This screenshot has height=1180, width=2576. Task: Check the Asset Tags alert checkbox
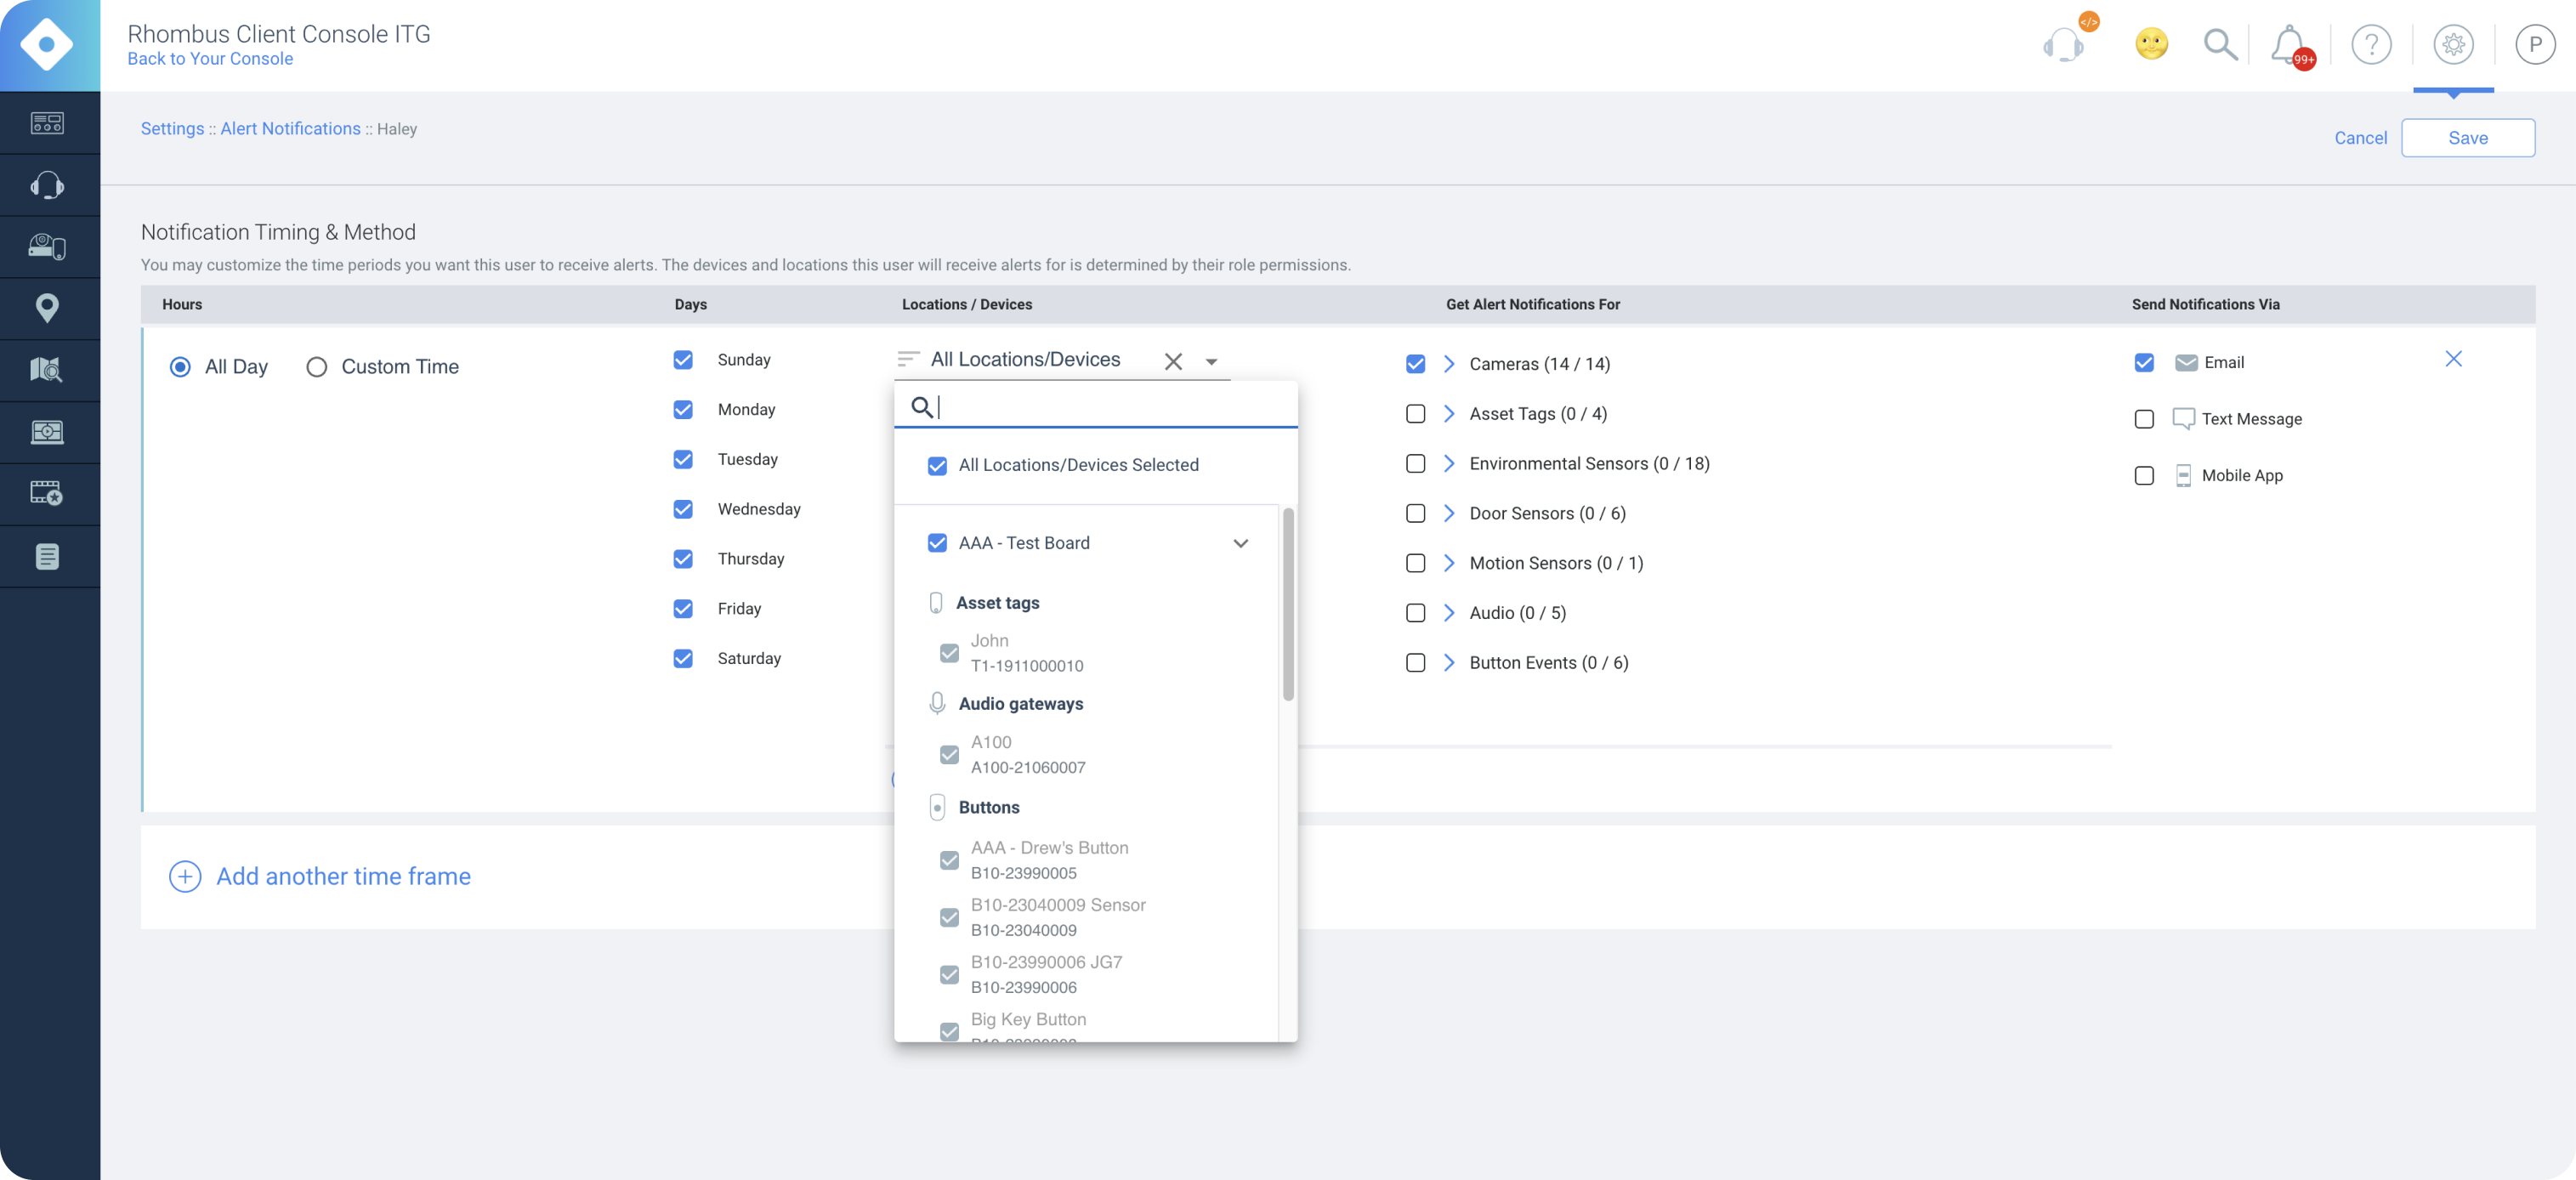[1415, 414]
